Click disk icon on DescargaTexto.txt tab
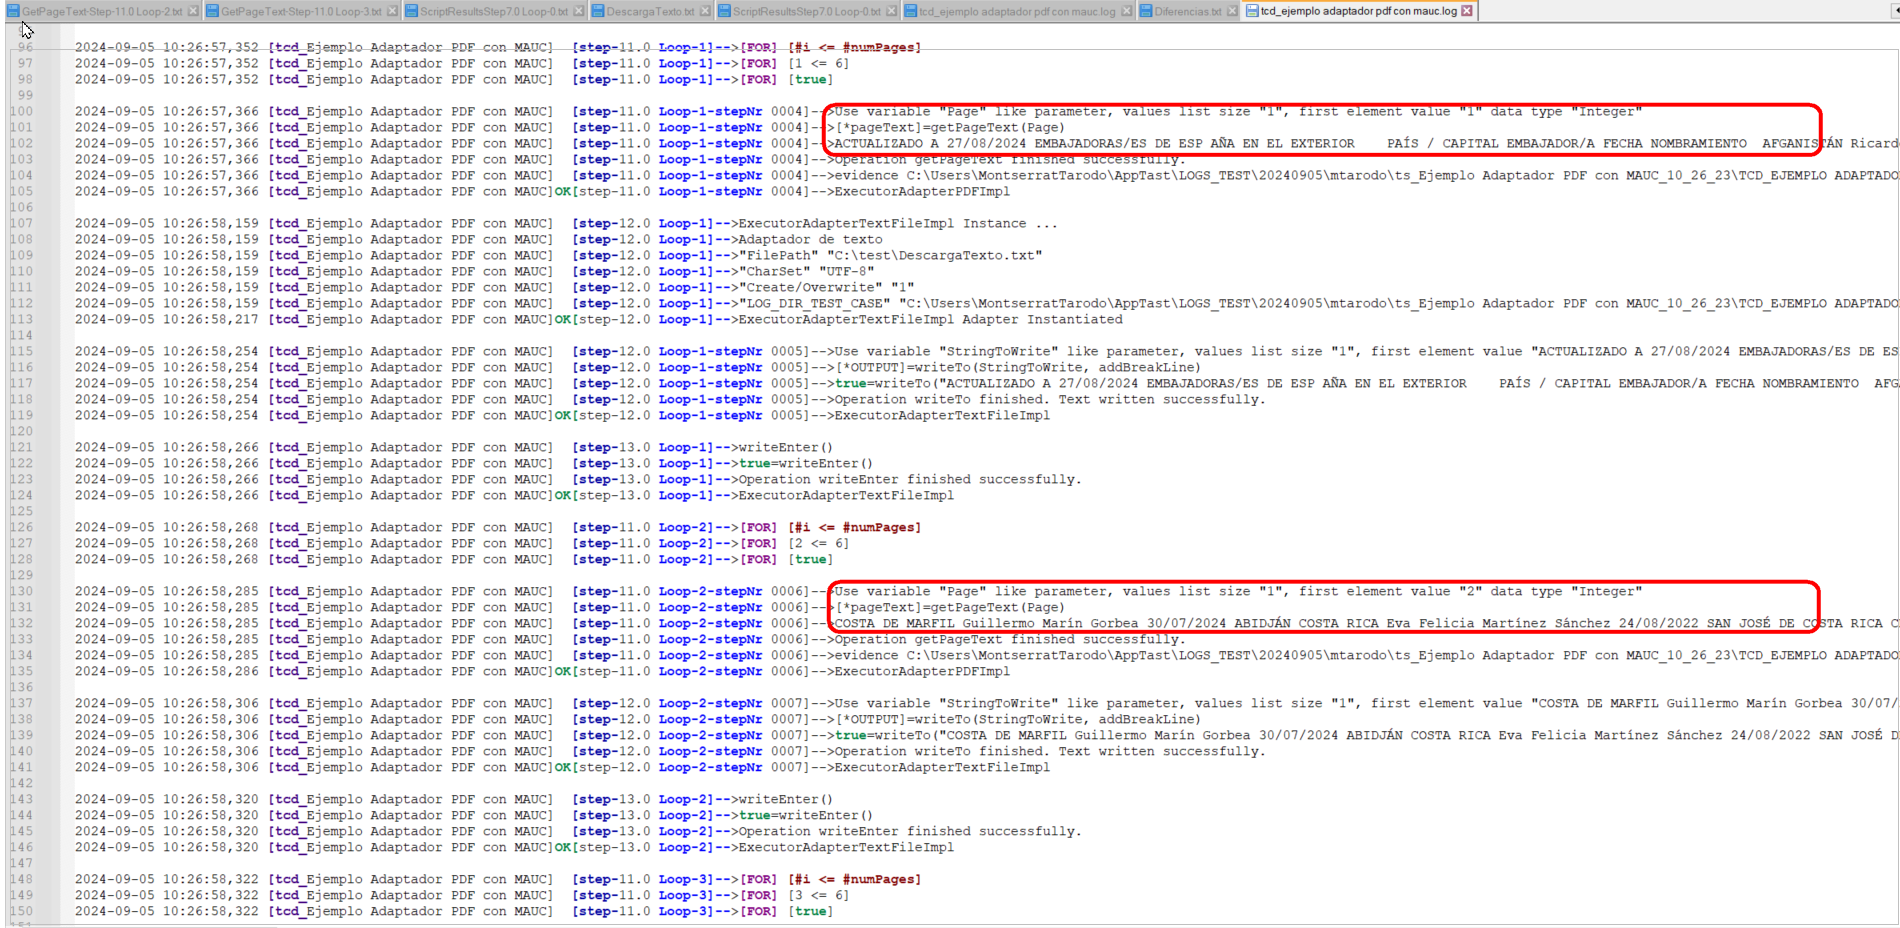1900x928 pixels. 598,11
